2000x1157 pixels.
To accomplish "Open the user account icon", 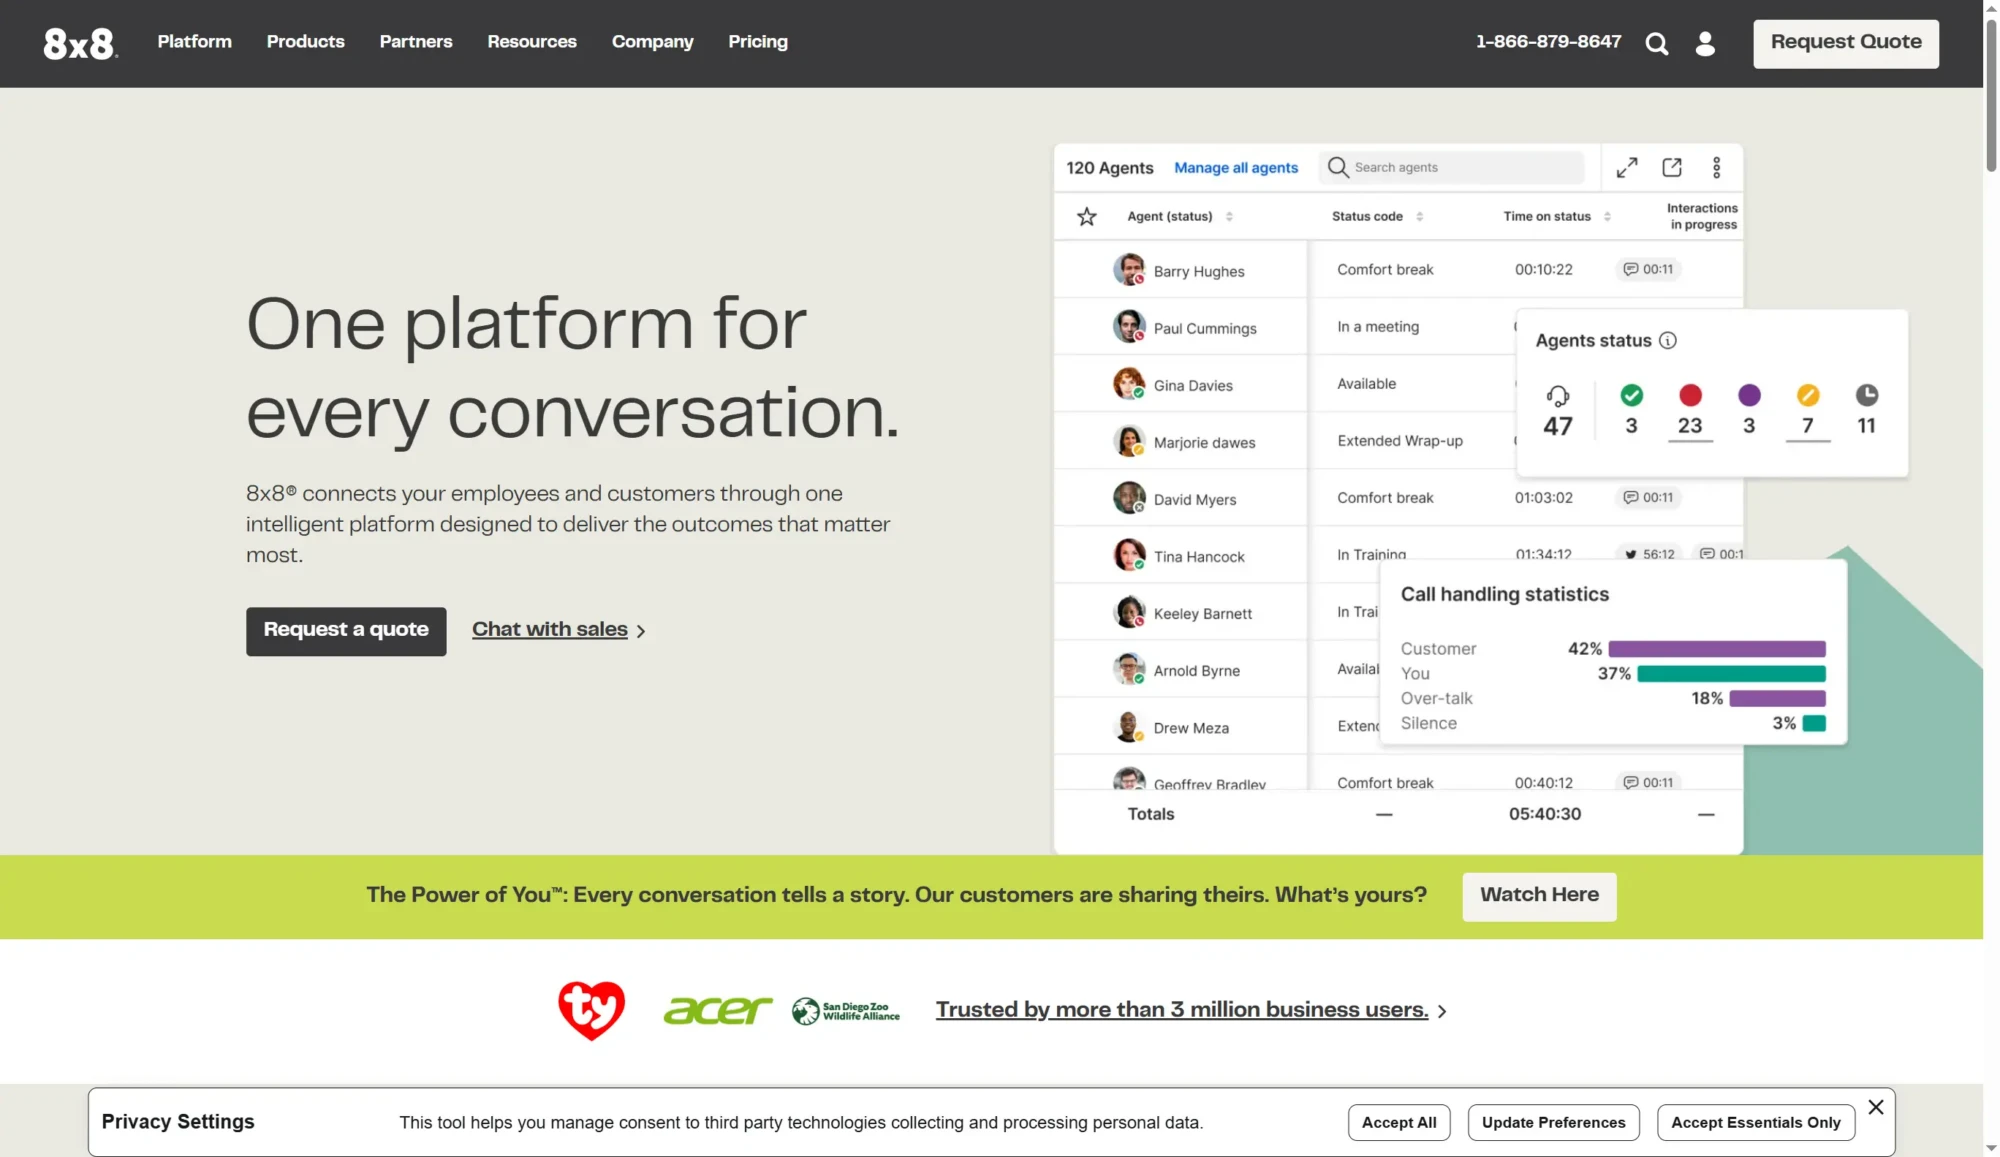I will coord(1705,44).
